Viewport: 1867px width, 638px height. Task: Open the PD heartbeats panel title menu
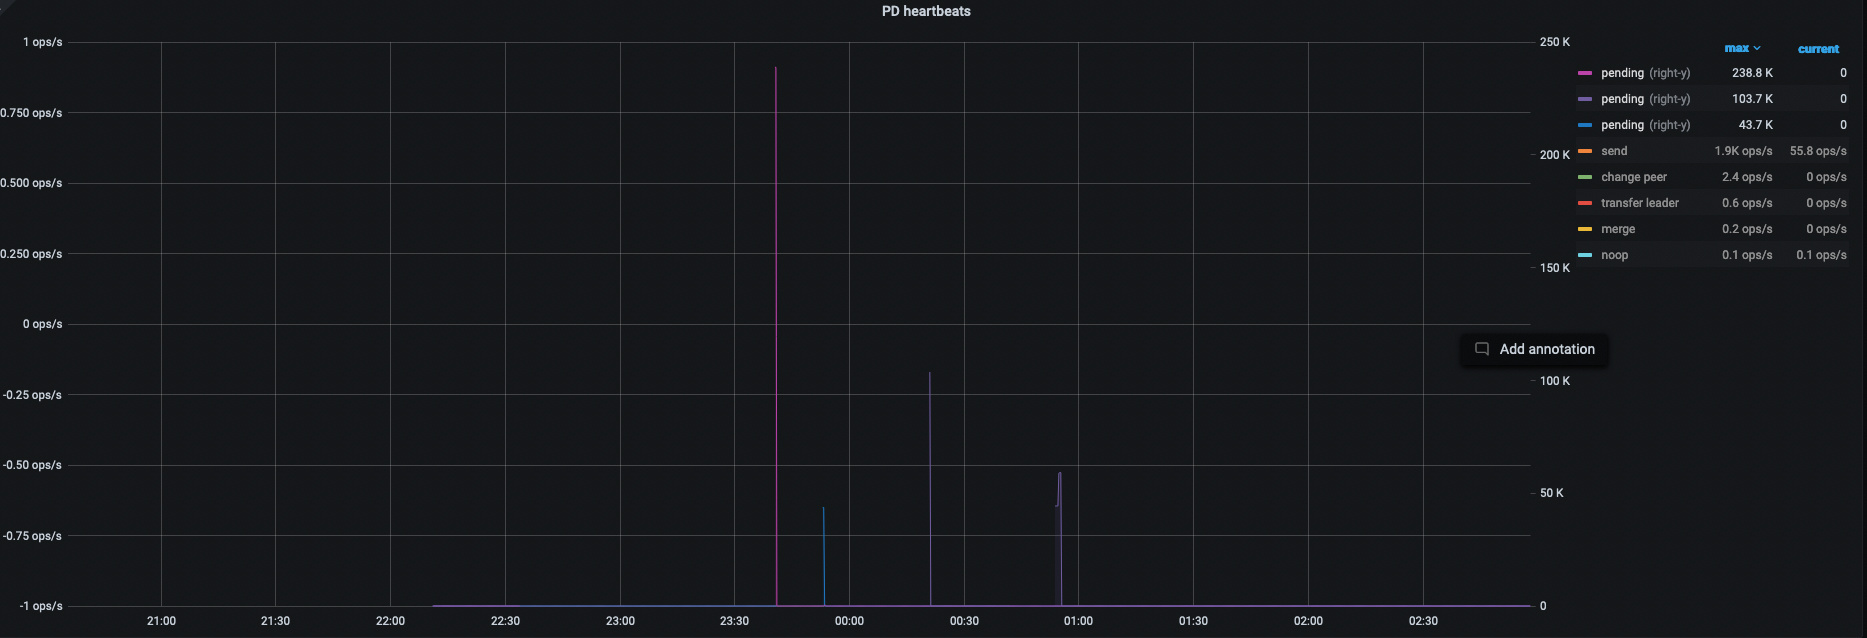926,11
